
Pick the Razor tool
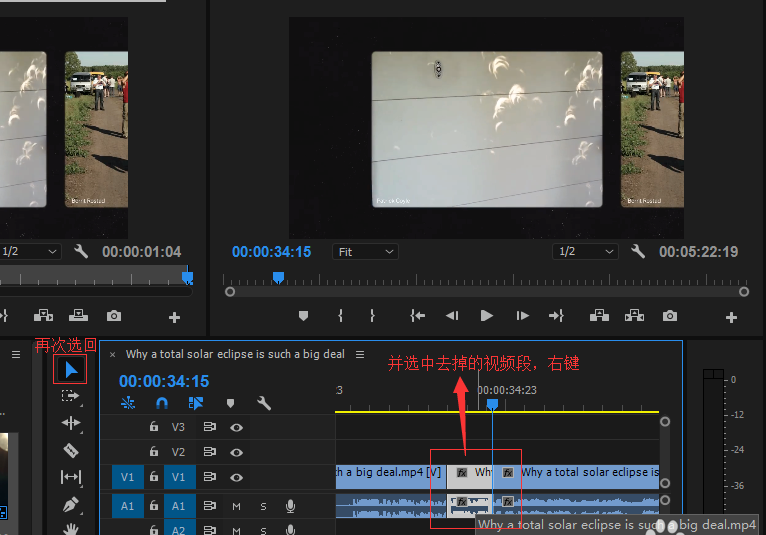click(71, 450)
